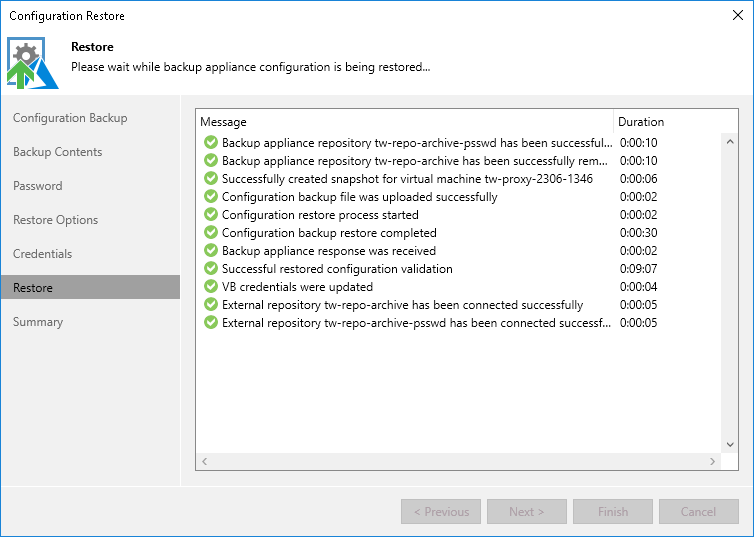This screenshot has width=754, height=537.
Task: Click success icon for 'Configuration restore process started'
Action: coord(210,215)
